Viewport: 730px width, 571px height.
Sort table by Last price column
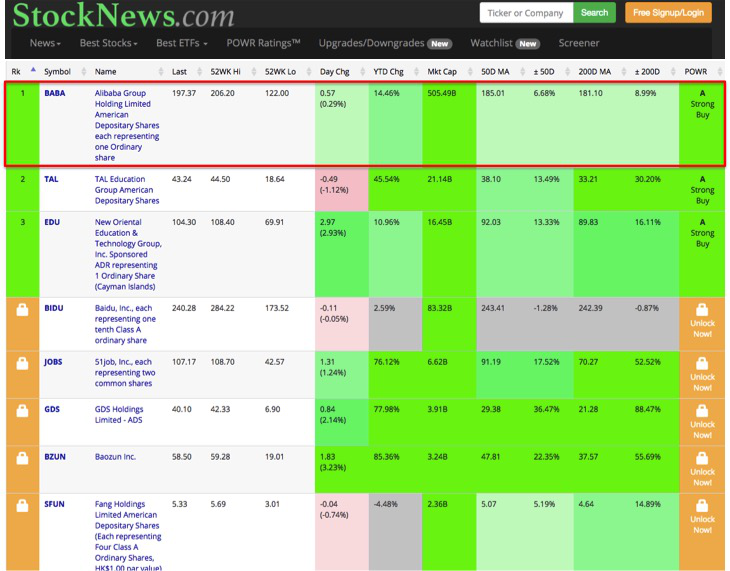coord(186,71)
